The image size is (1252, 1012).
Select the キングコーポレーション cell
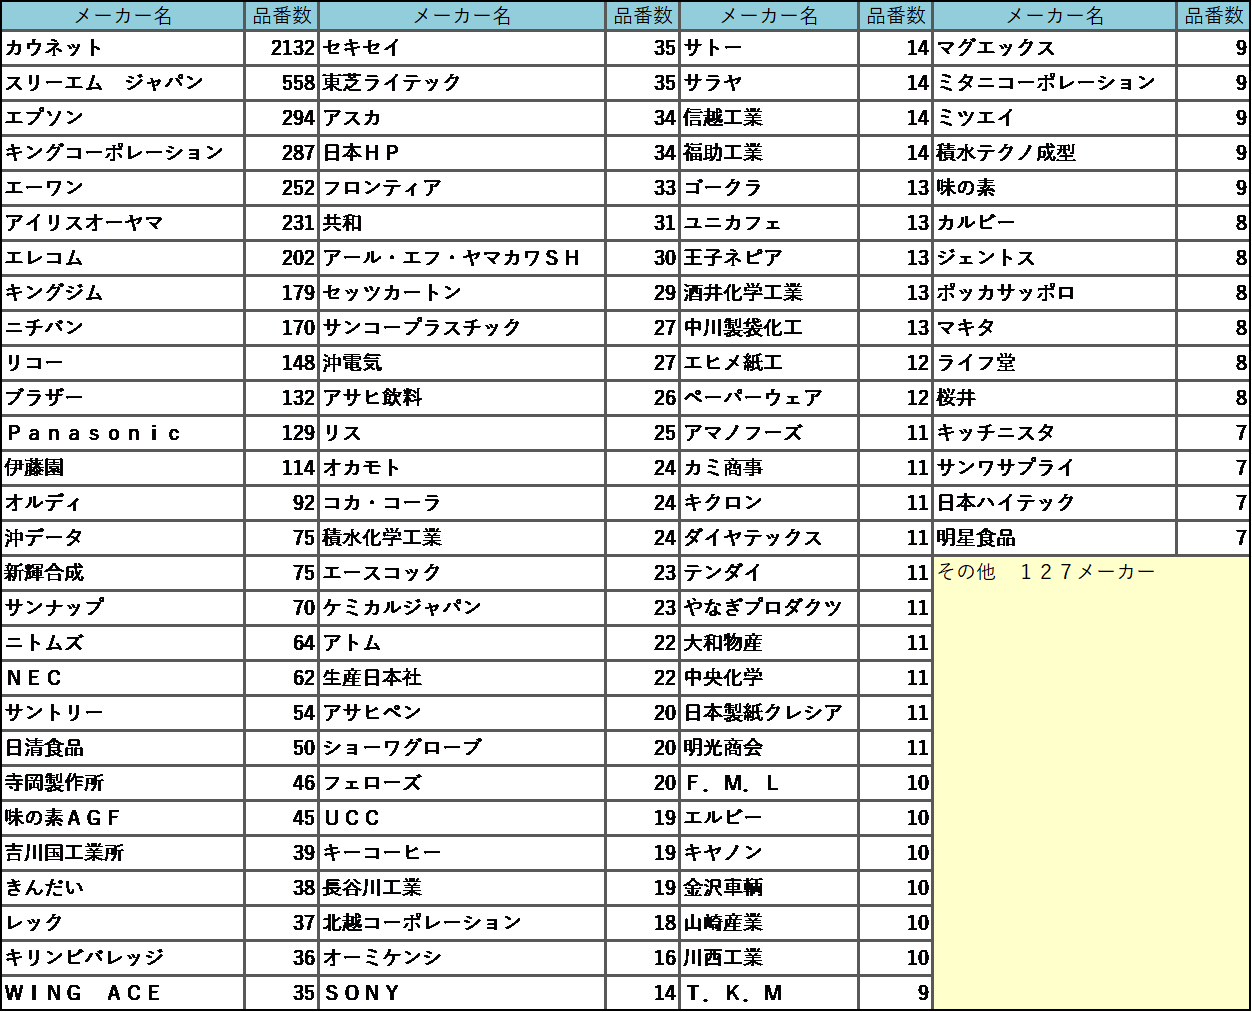tap(123, 153)
